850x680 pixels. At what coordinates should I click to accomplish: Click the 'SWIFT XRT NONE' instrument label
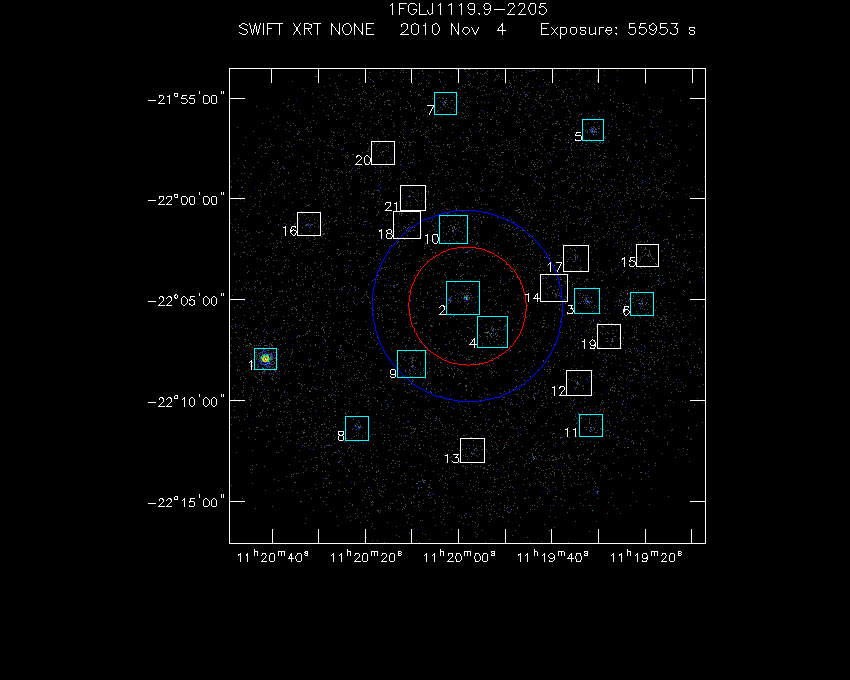[306, 29]
